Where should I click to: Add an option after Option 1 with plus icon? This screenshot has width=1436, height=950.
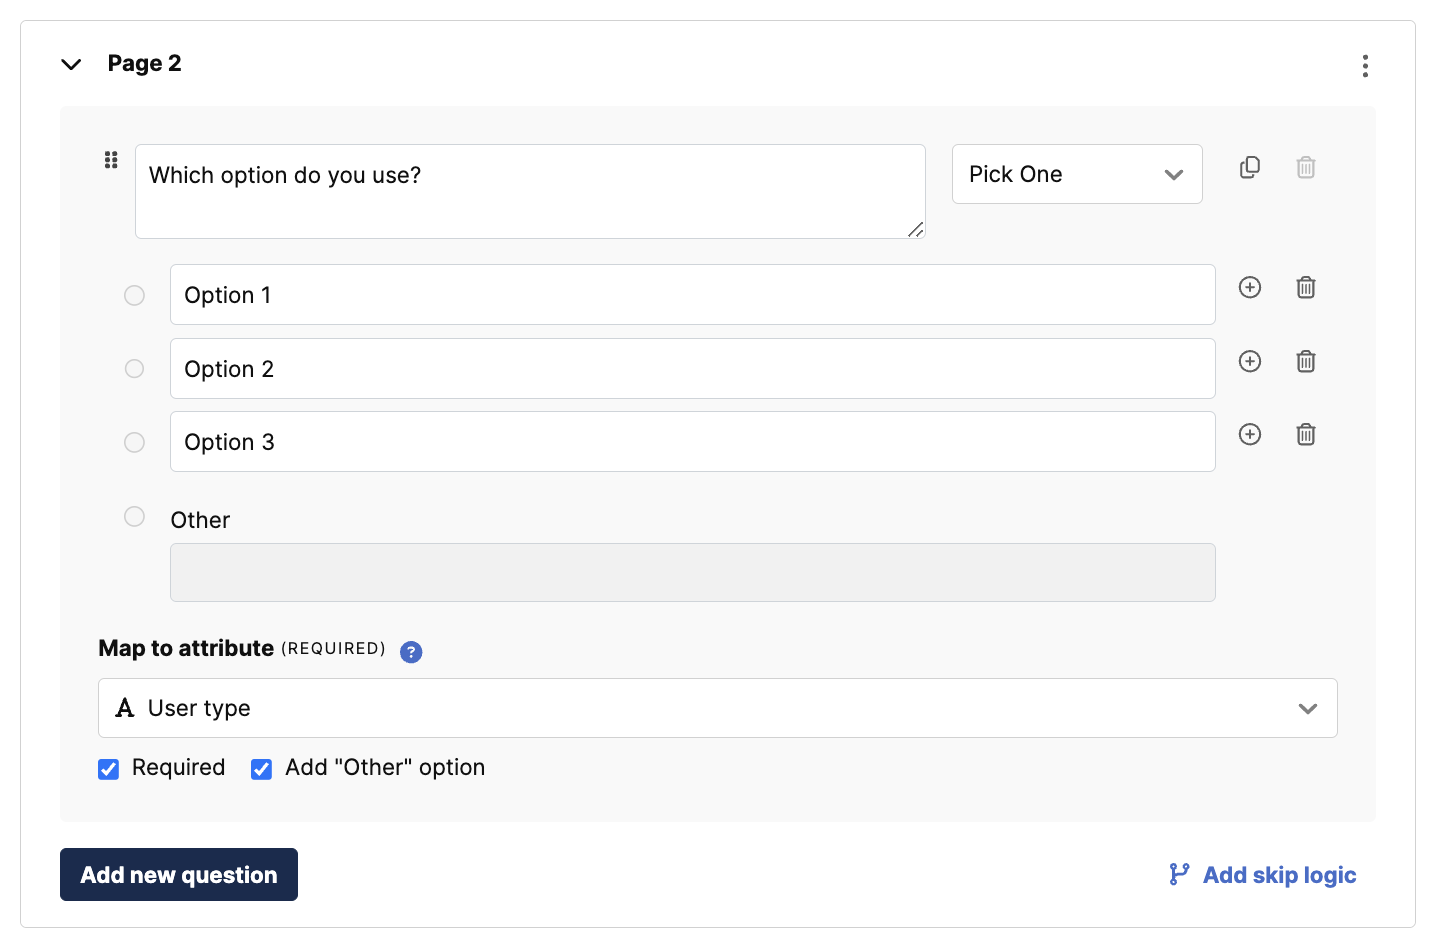coord(1250,287)
